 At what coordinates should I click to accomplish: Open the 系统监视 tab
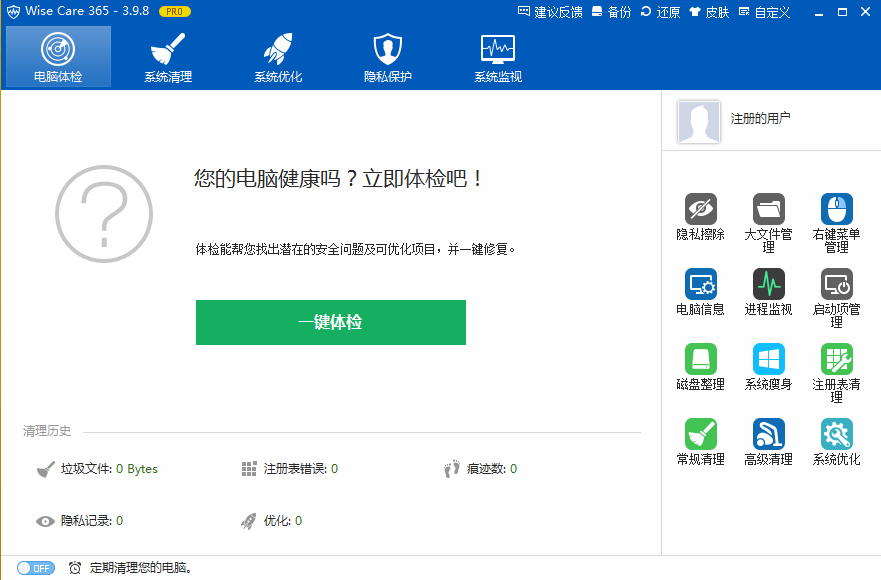pyautogui.click(x=496, y=56)
